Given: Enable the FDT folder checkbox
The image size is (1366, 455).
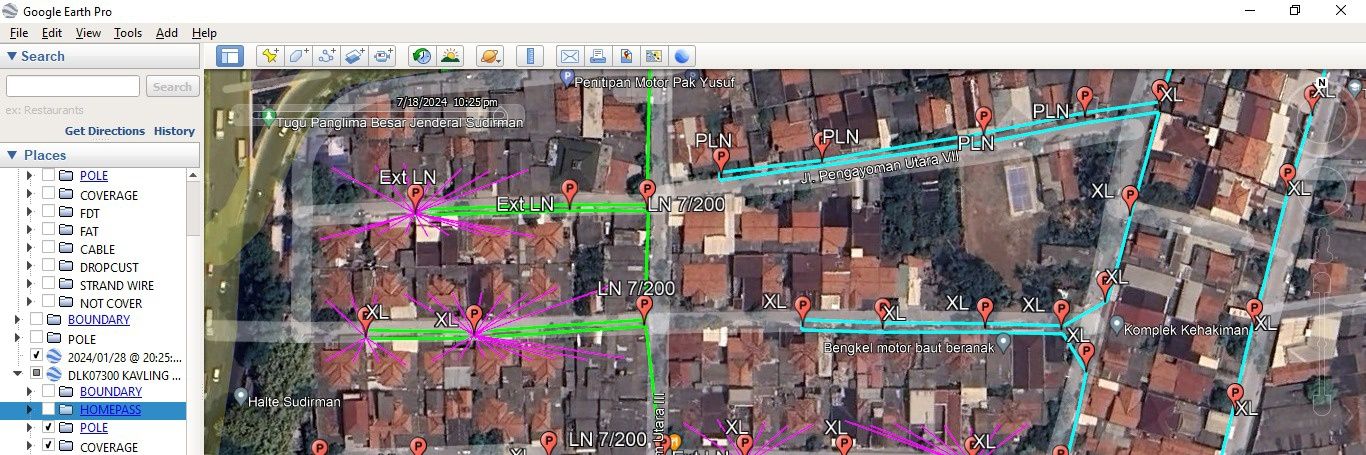Looking at the screenshot, I should coord(48,213).
